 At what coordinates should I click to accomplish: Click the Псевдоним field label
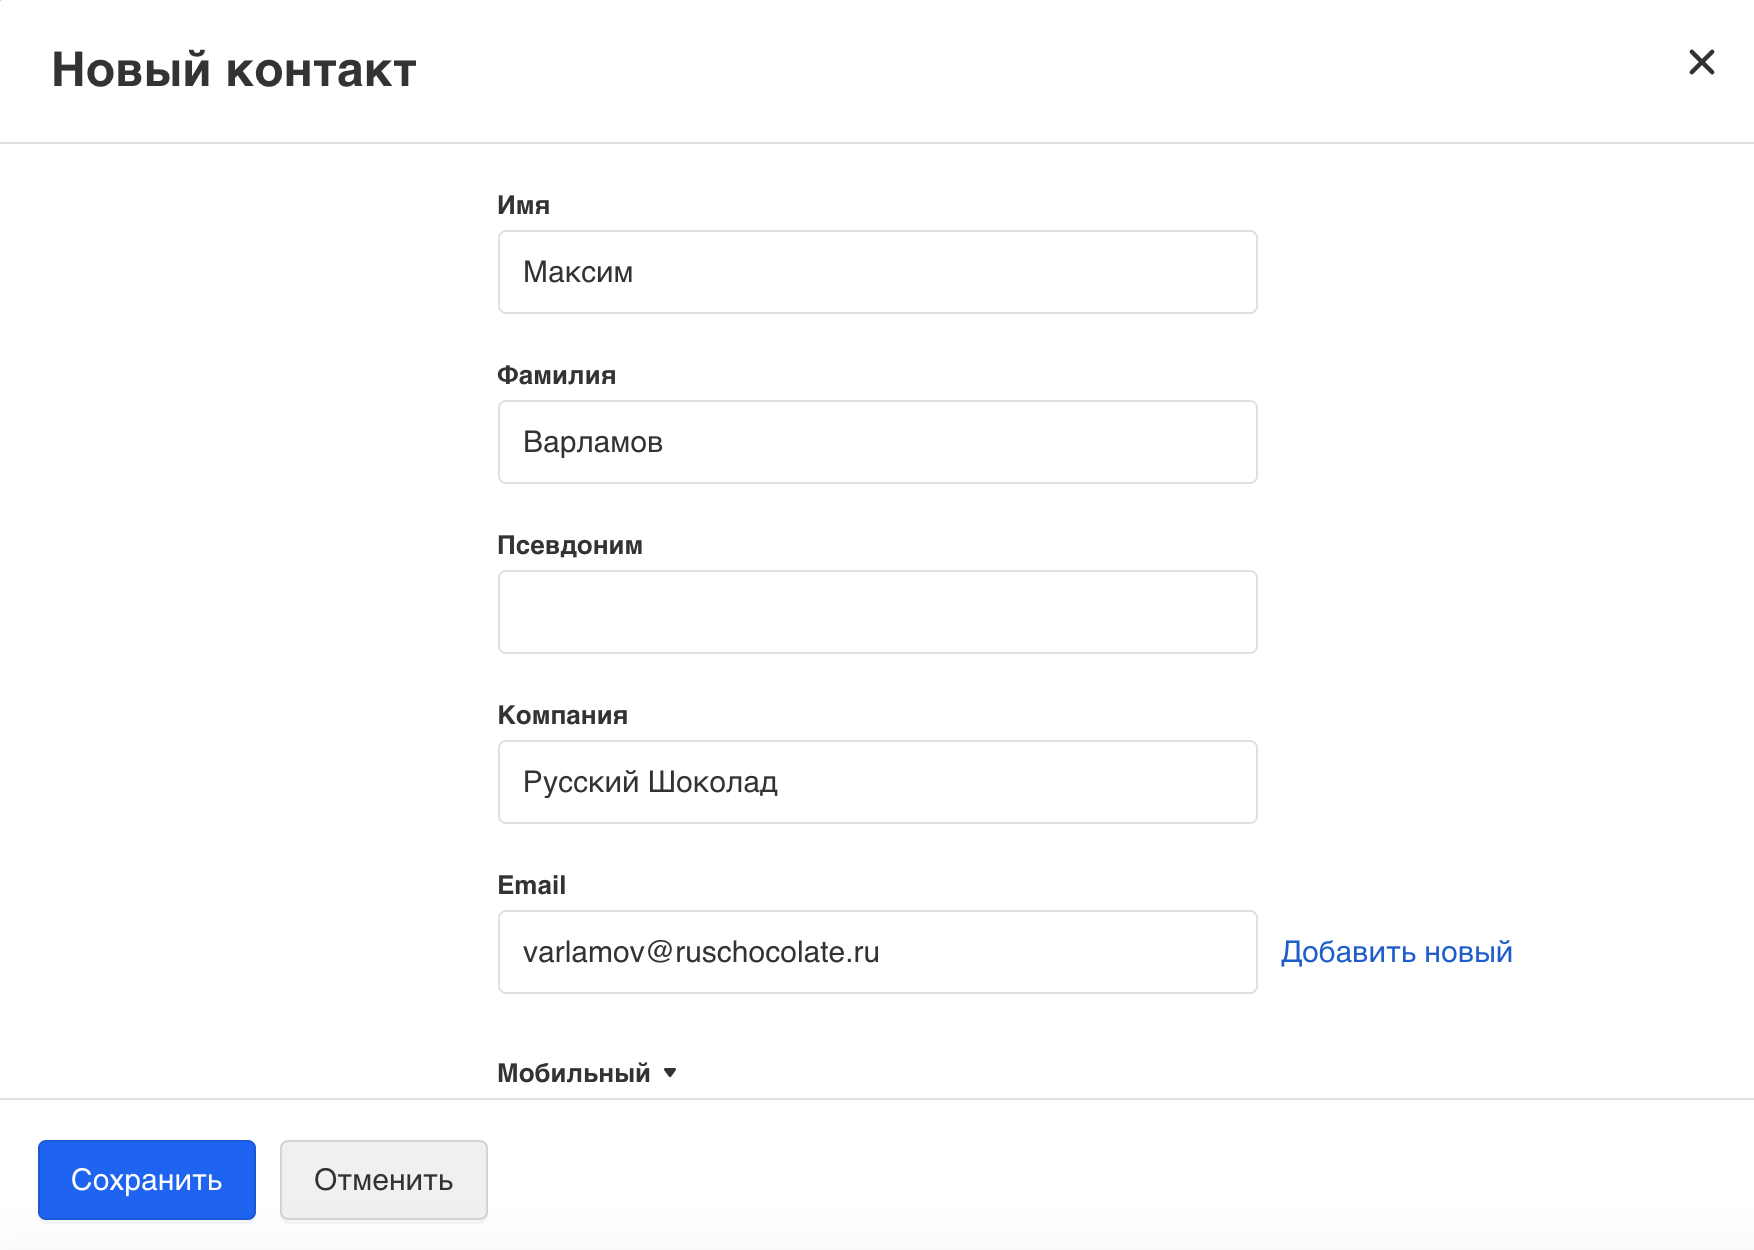click(570, 545)
